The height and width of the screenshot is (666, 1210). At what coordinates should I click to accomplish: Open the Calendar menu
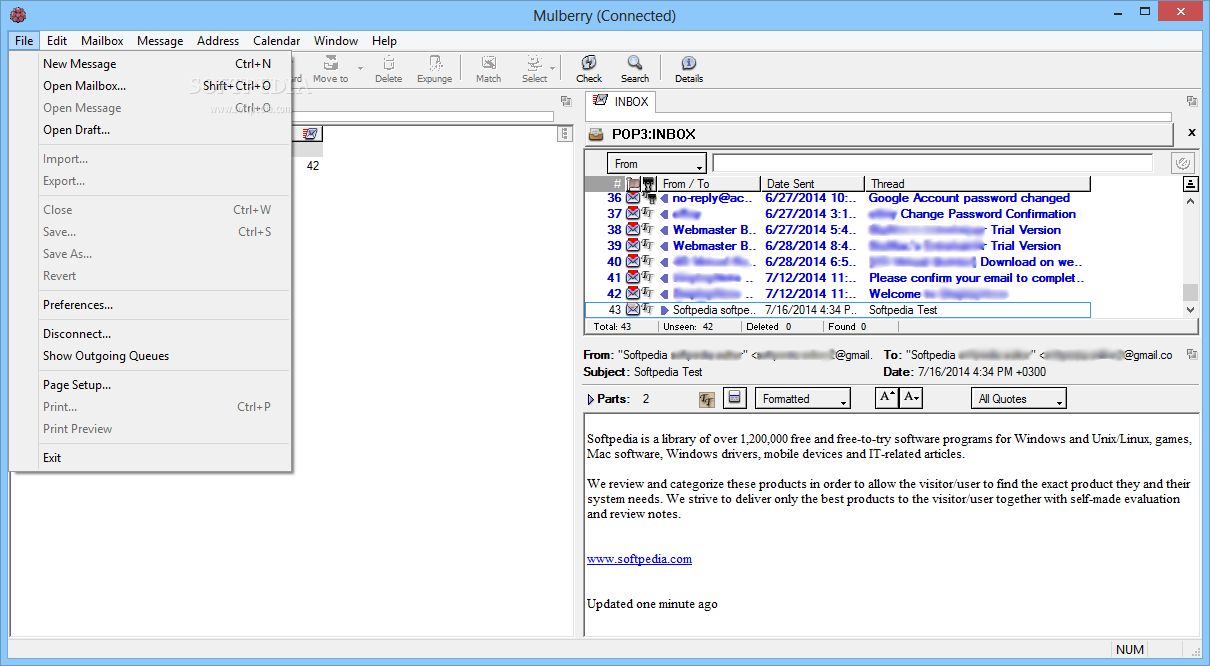coord(276,41)
